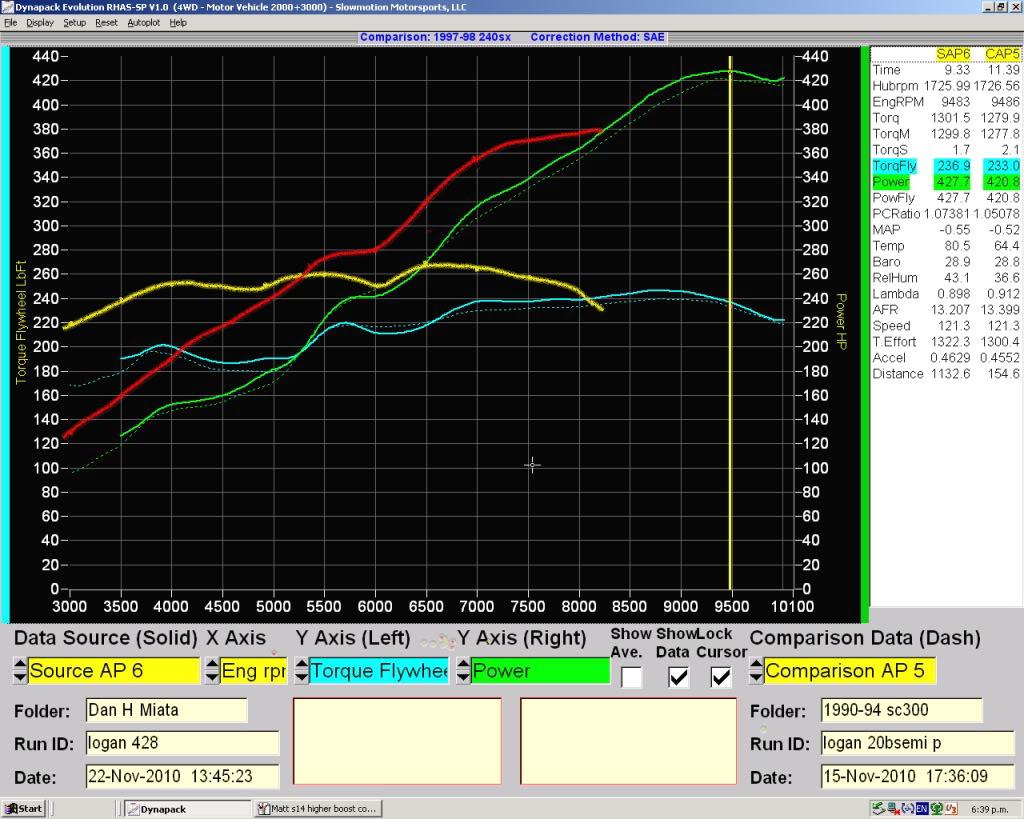Click the green highlighted Power label
The width and height of the screenshot is (1024, 819).
[890, 182]
